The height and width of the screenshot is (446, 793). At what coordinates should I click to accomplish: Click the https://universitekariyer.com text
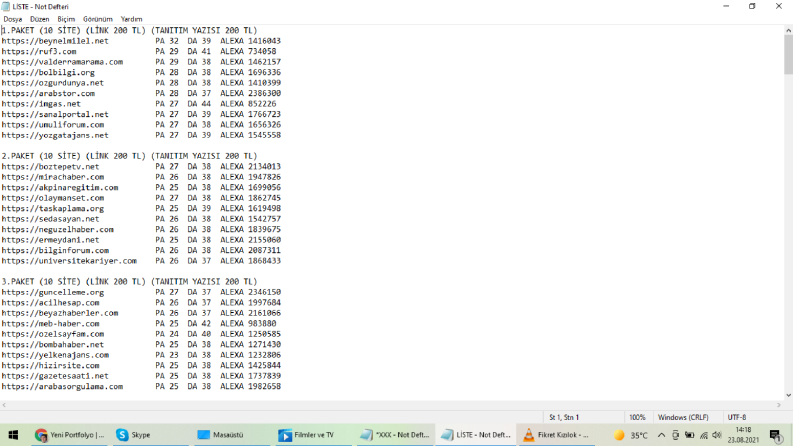pyautogui.click(x=69, y=261)
